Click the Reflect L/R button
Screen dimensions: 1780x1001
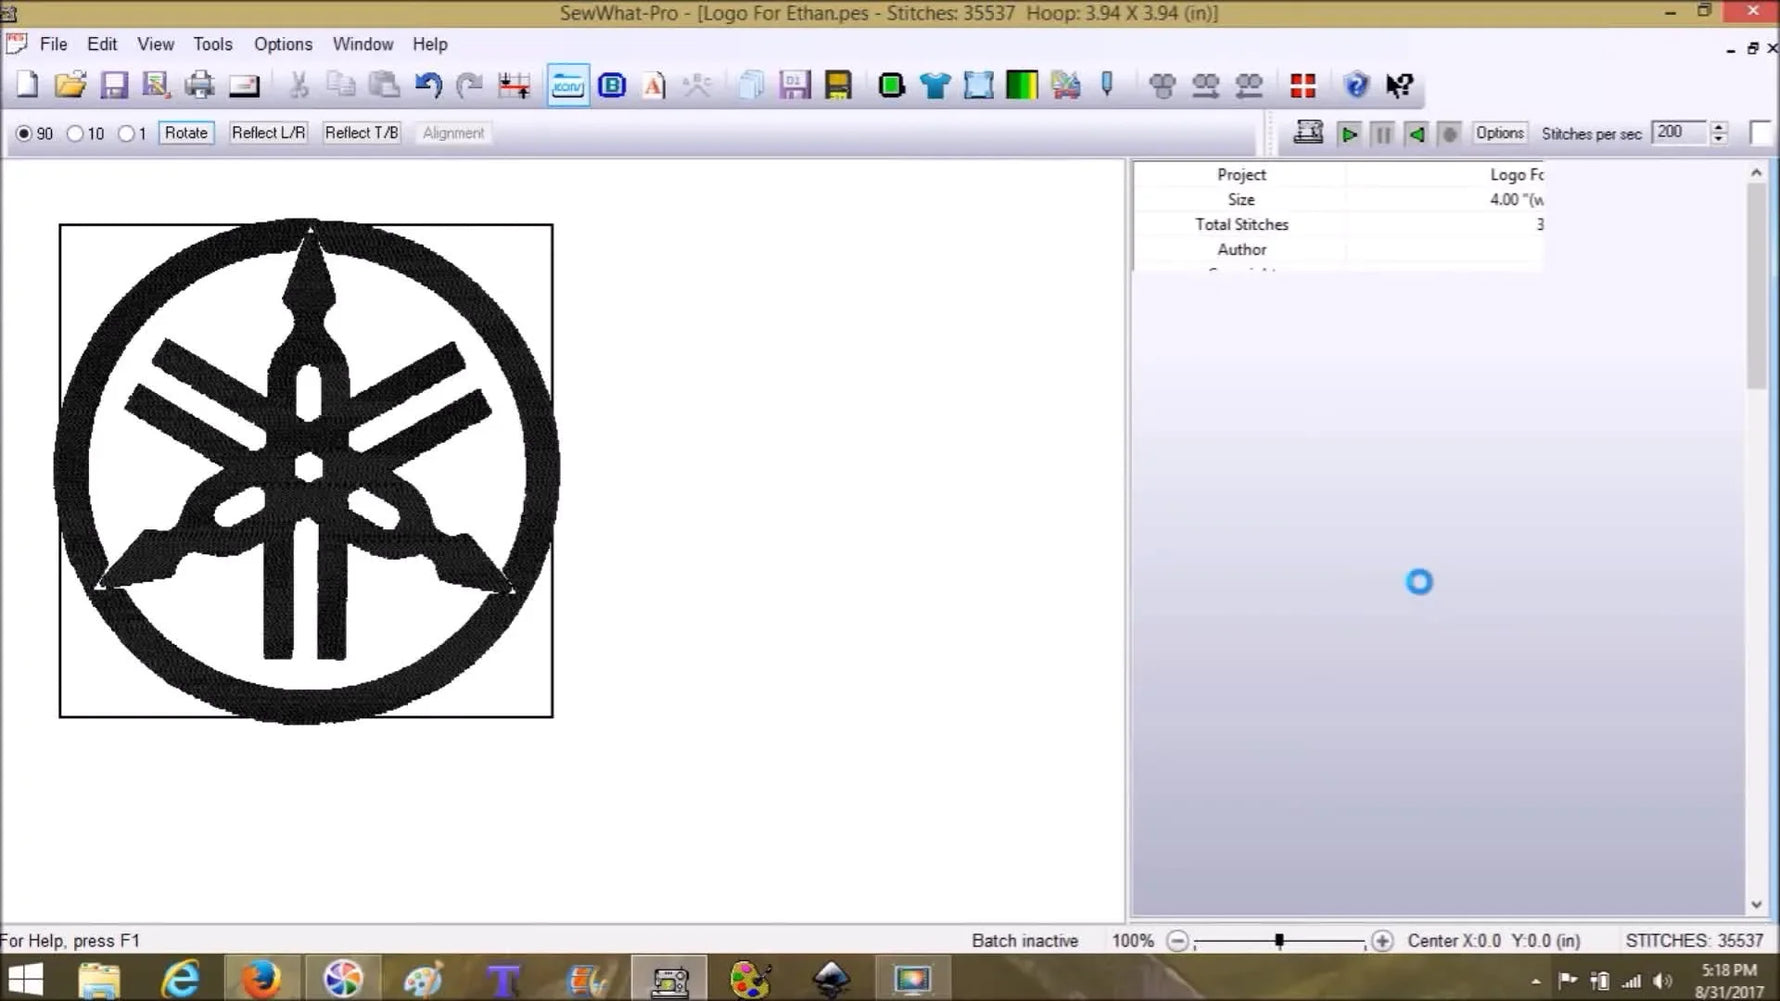(268, 133)
